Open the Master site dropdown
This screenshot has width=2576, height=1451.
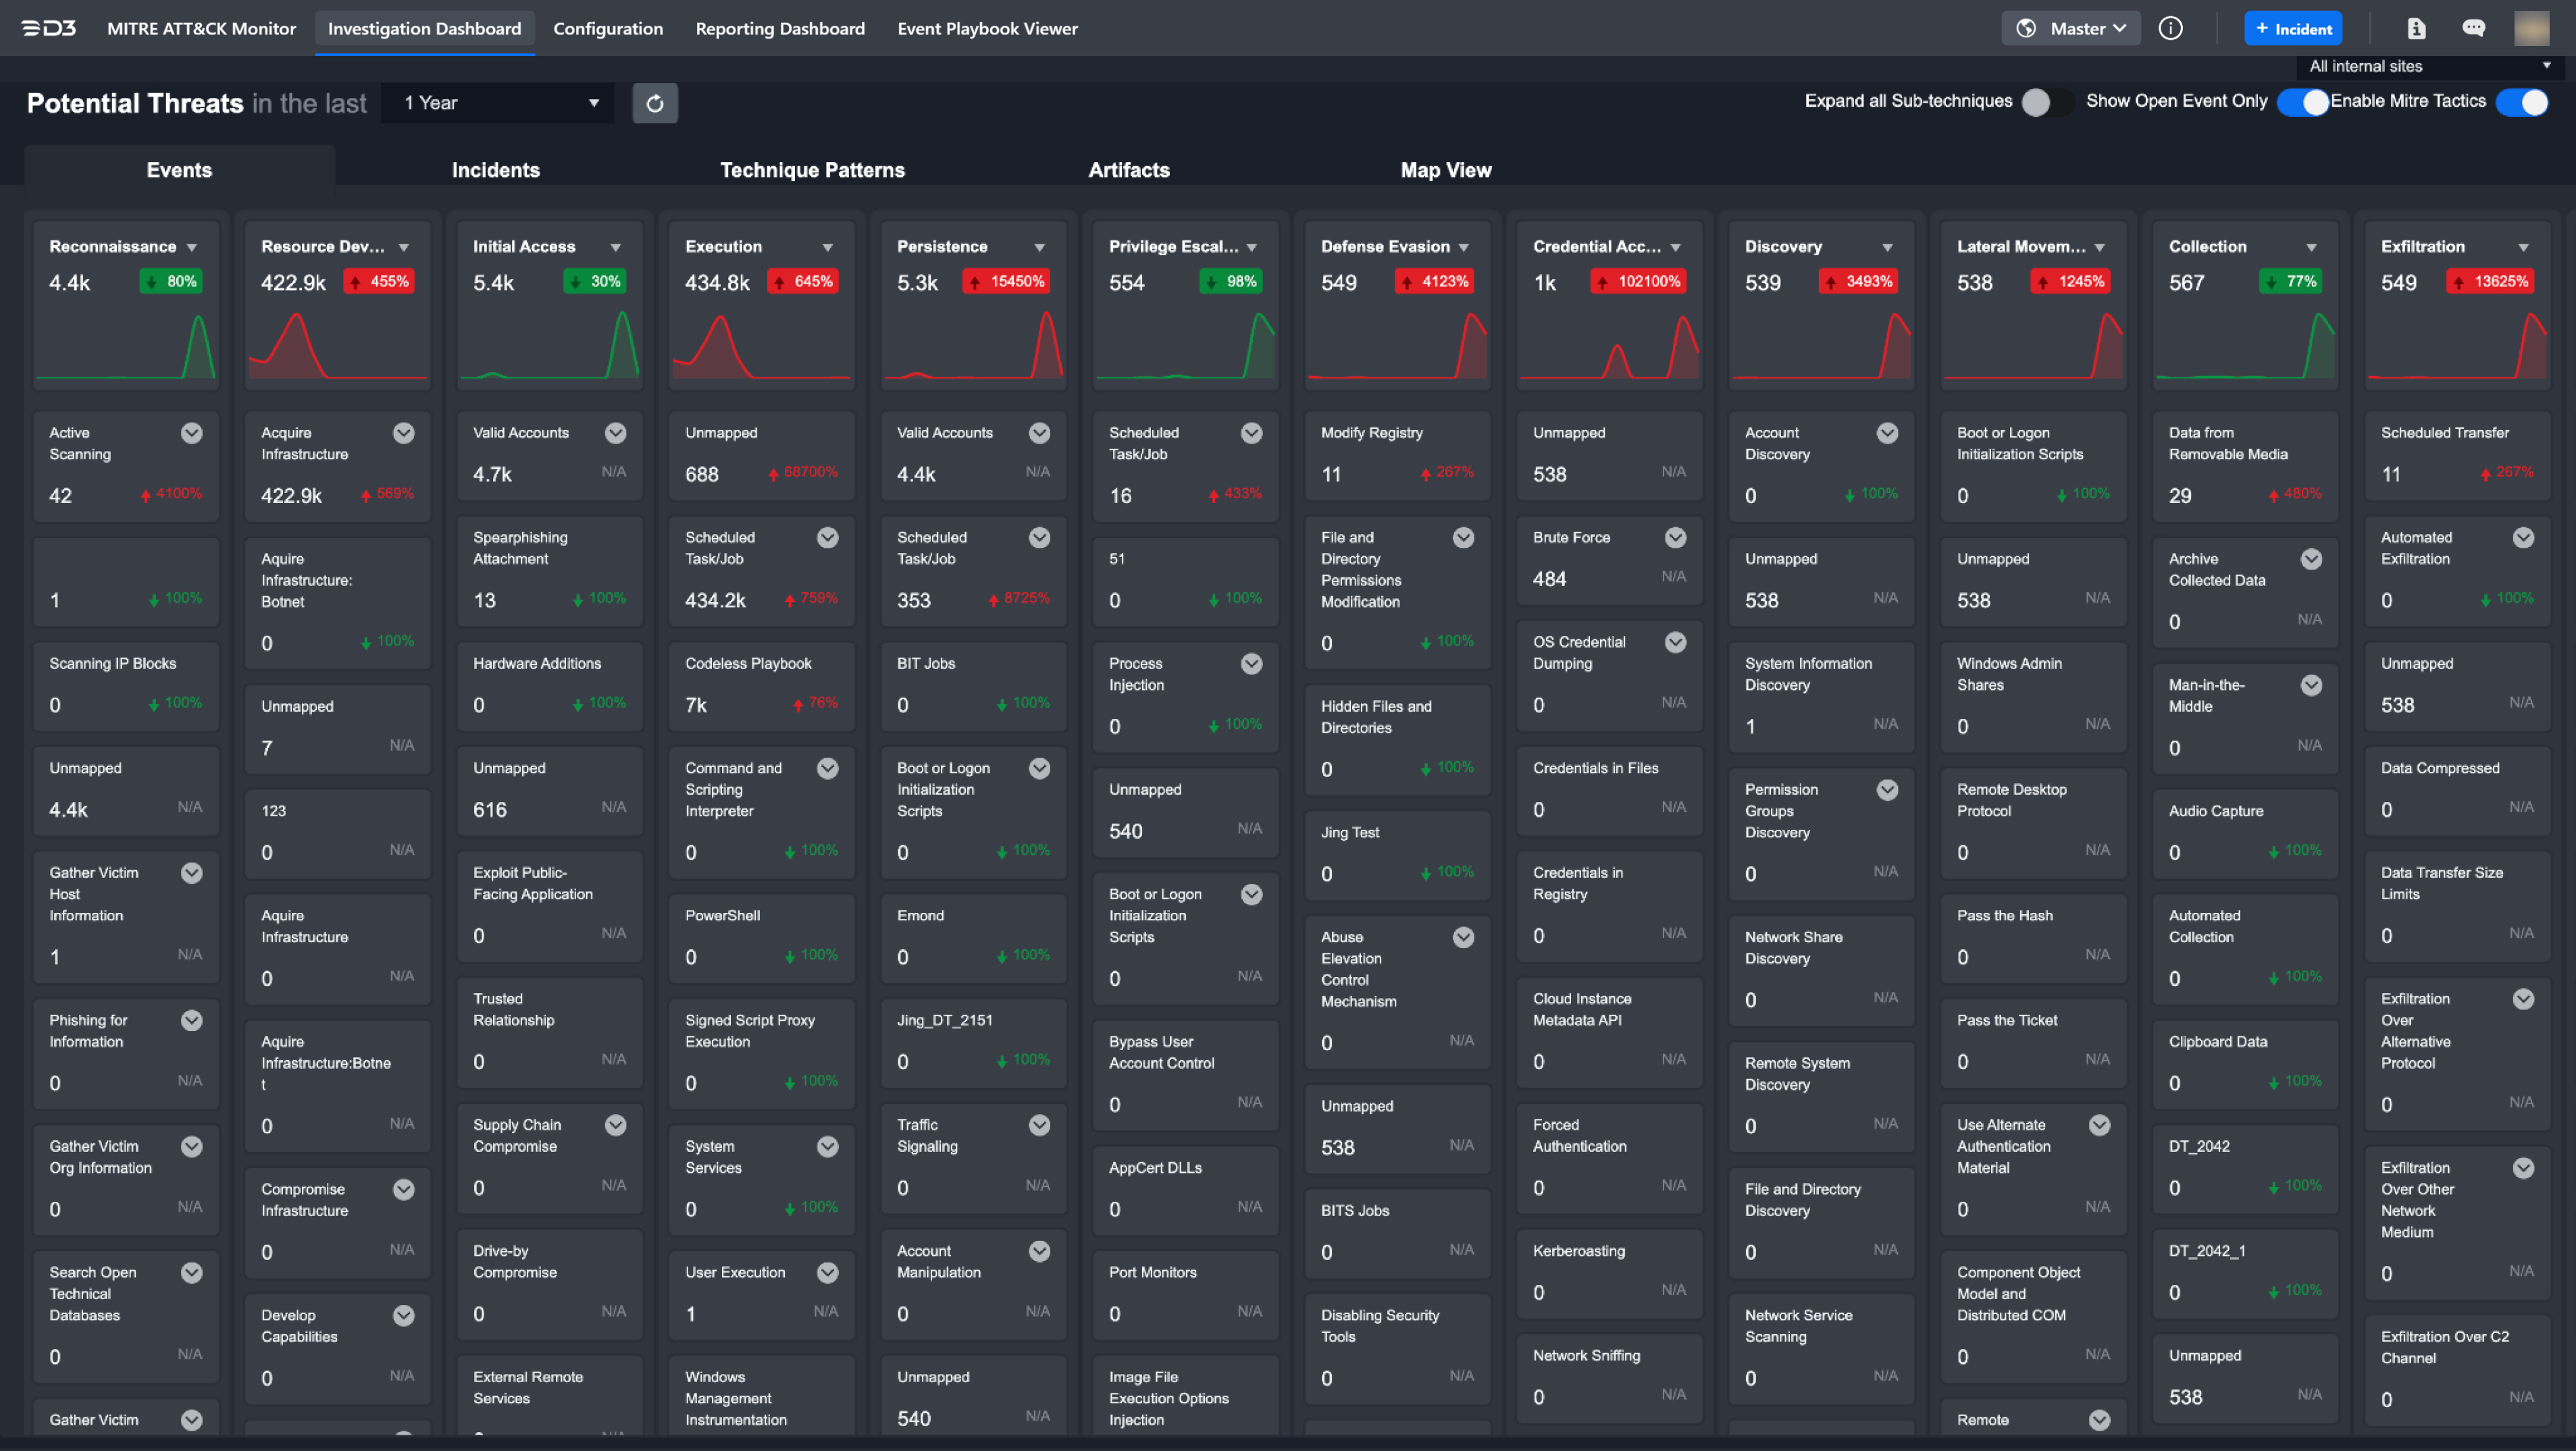tap(2071, 28)
